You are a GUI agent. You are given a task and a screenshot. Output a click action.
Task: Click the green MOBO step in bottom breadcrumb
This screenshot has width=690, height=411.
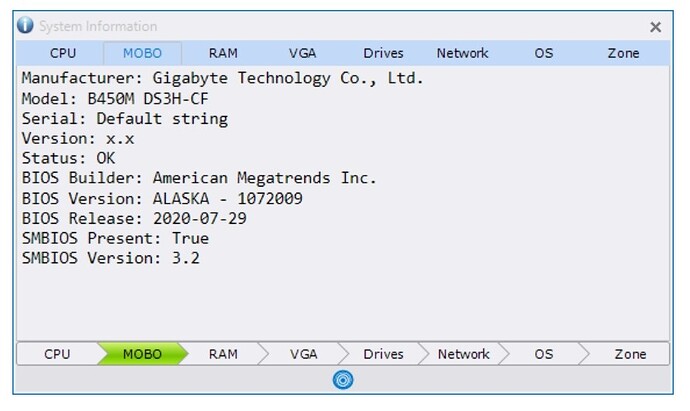[142, 354]
